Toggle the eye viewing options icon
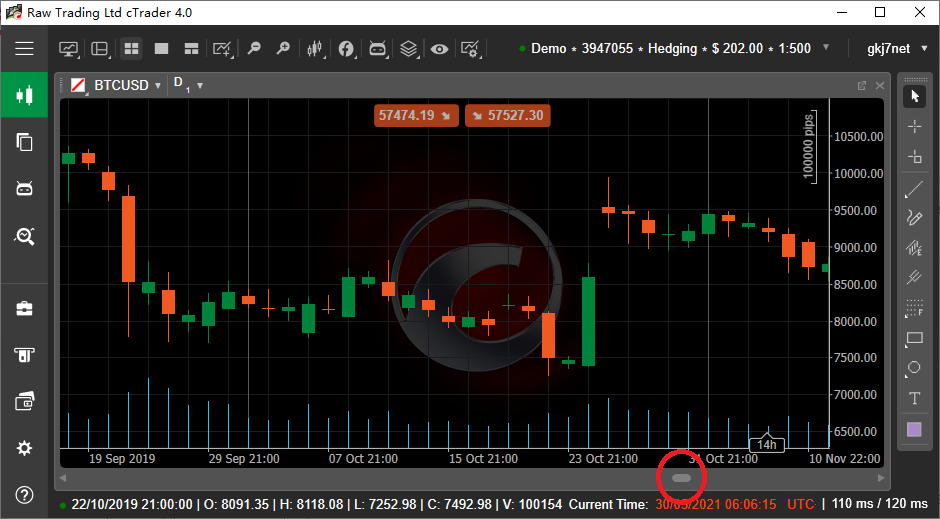The image size is (940, 519). click(x=439, y=49)
